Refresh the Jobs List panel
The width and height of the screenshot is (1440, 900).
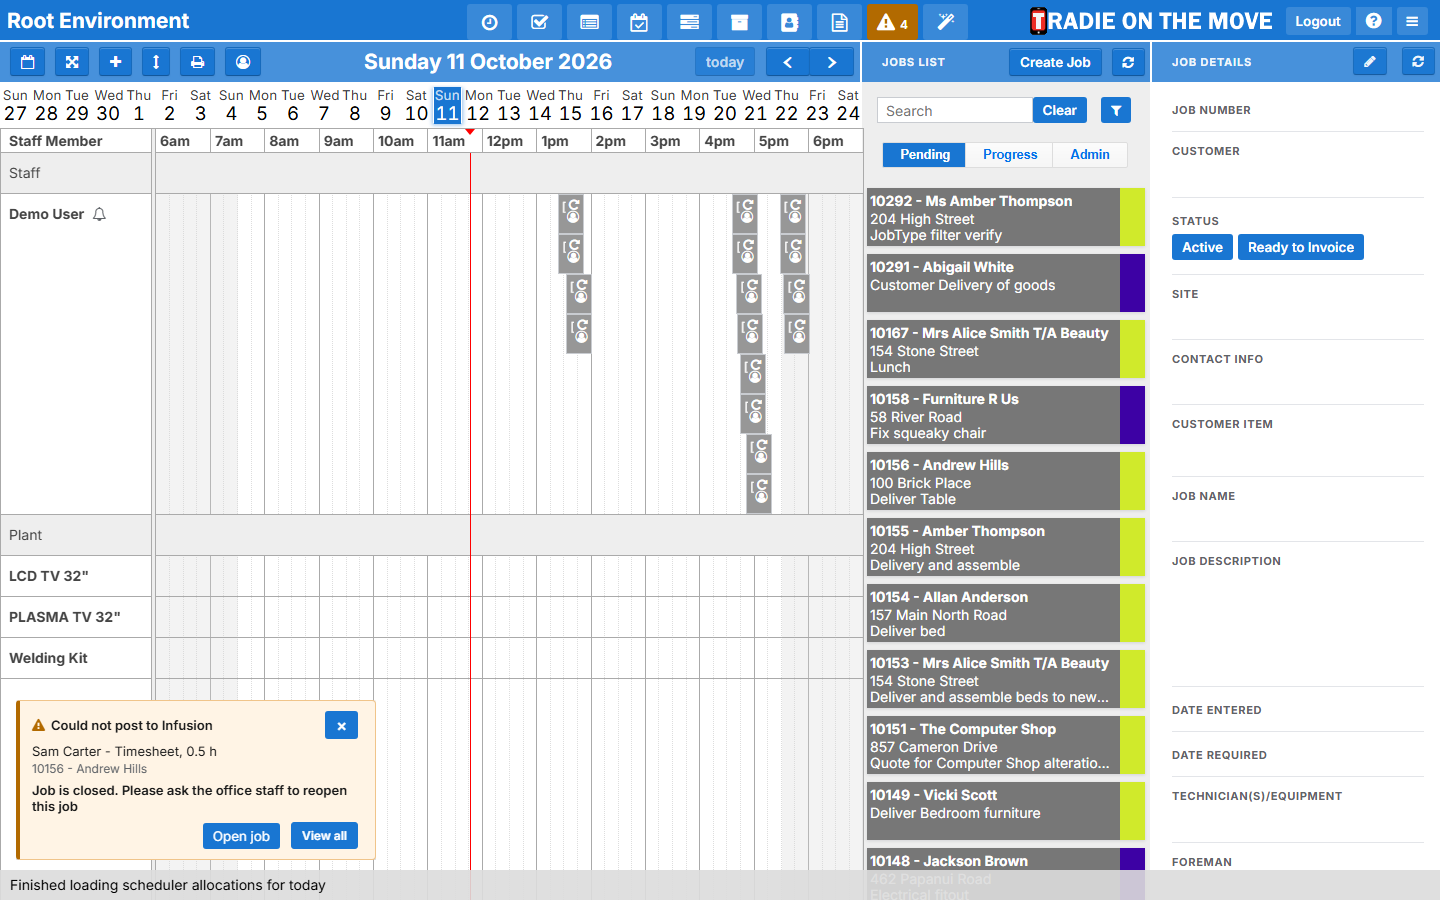pyautogui.click(x=1128, y=62)
